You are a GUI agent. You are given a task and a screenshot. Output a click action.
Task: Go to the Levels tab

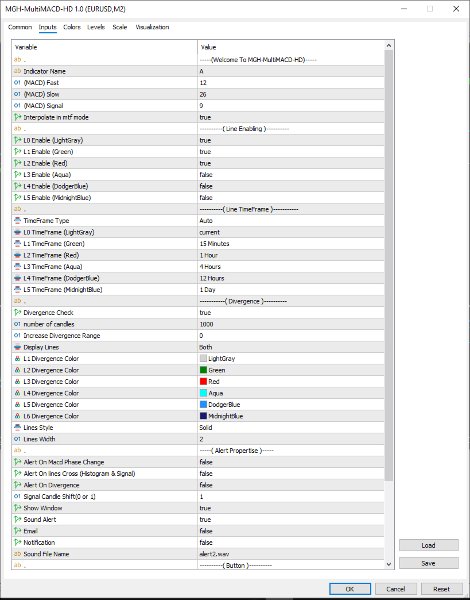coord(96,27)
